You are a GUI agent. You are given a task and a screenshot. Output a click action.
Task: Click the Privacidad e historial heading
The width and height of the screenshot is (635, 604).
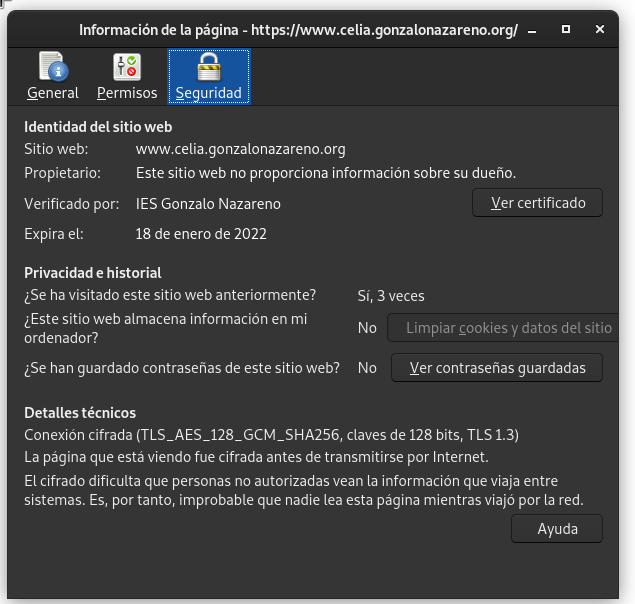pyautogui.click(x=92, y=272)
